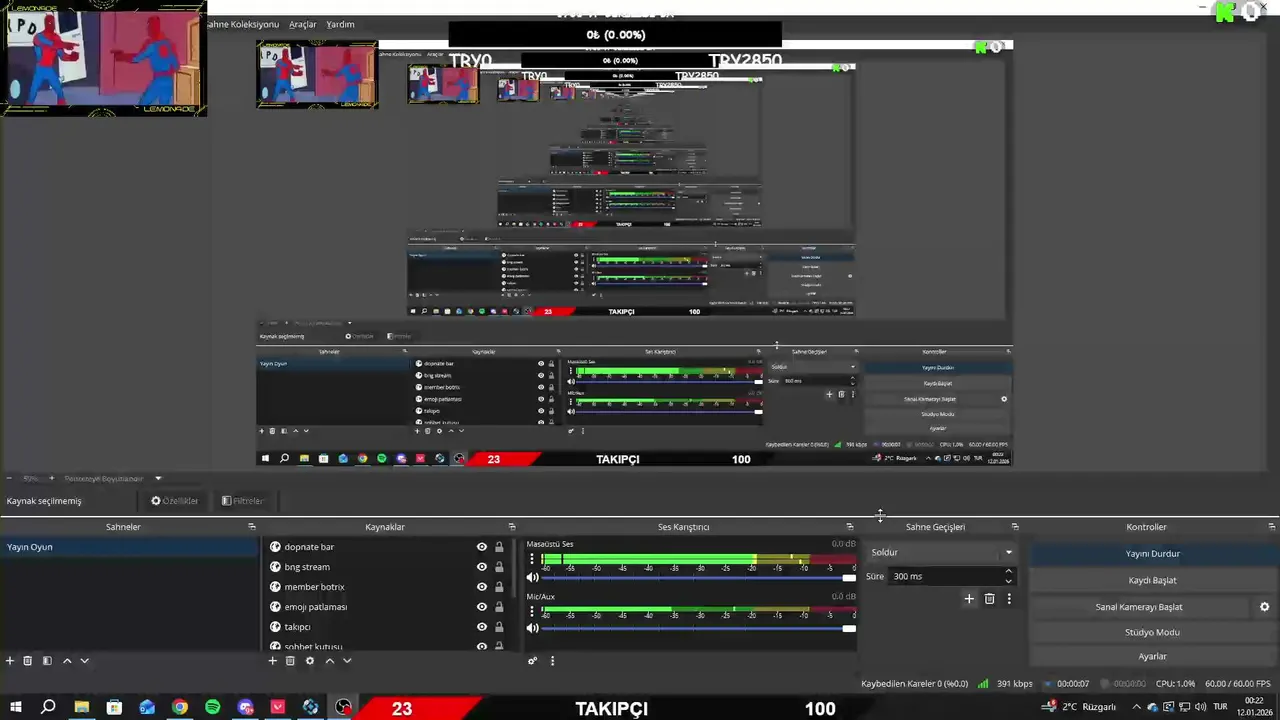Open transition properties three-dot icon
The image size is (1280, 720).
point(1009,599)
